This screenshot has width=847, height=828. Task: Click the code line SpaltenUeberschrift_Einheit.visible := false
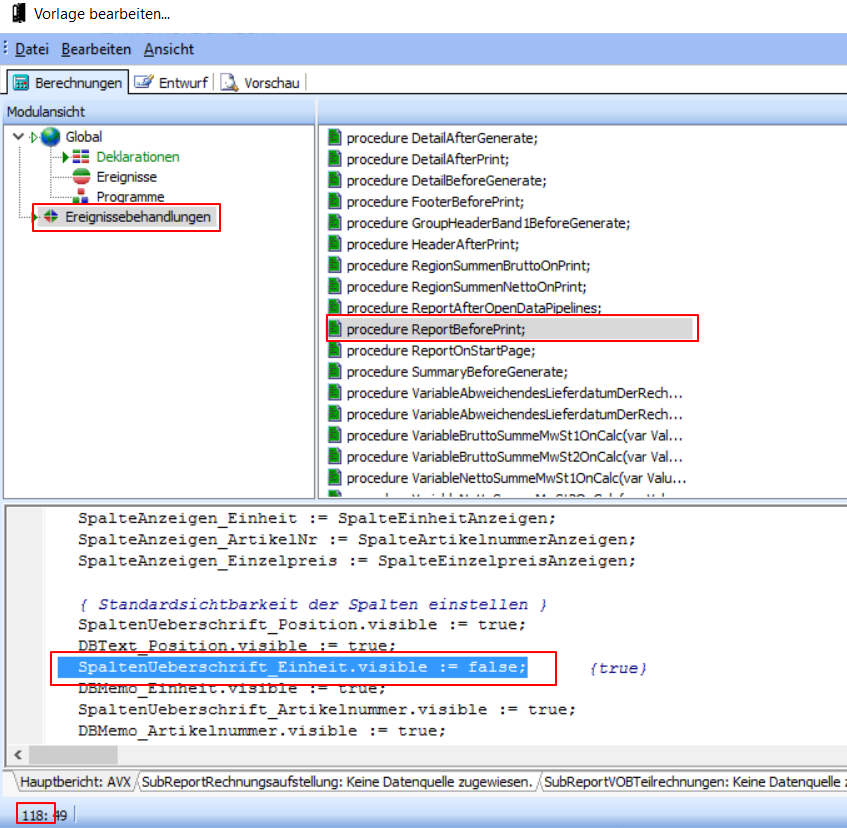302,668
